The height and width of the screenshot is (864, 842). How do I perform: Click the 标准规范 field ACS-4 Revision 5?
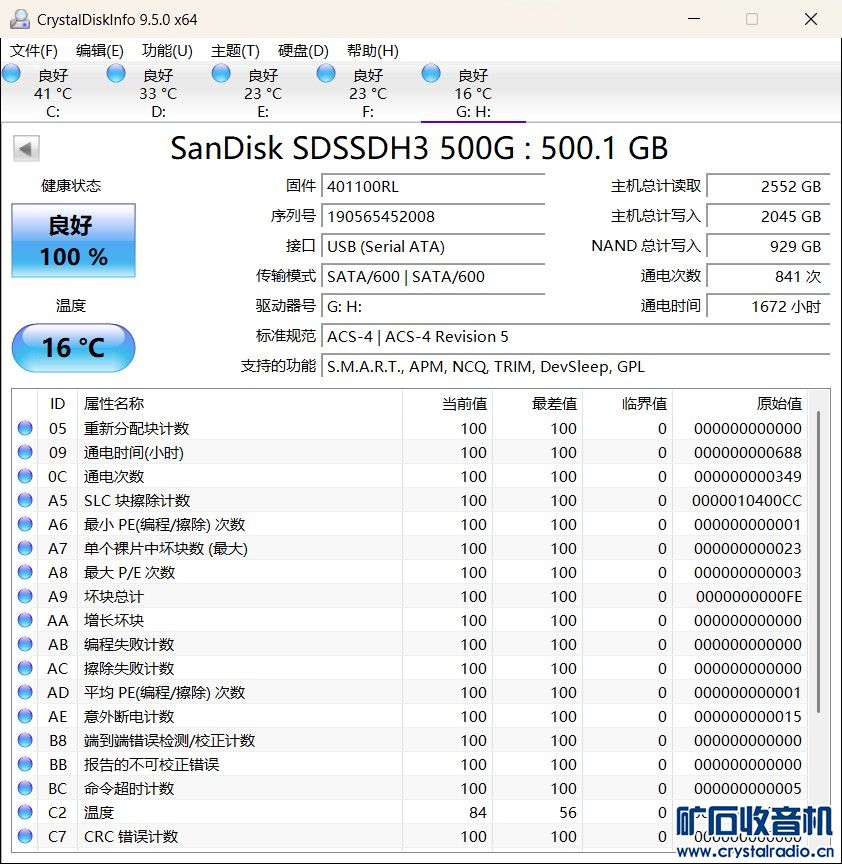tap(576, 336)
